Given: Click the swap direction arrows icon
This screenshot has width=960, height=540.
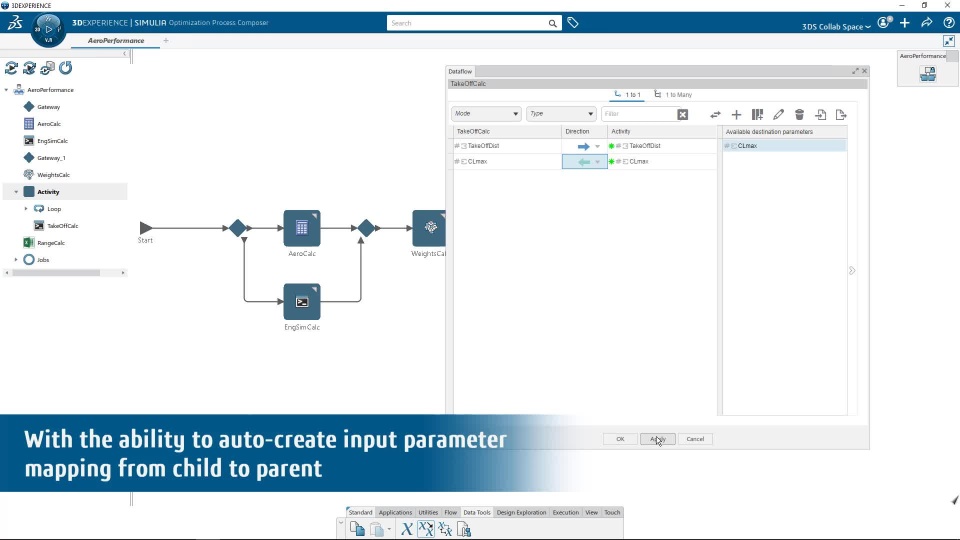Looking at the screenshot, I should (x=715, y=114).
